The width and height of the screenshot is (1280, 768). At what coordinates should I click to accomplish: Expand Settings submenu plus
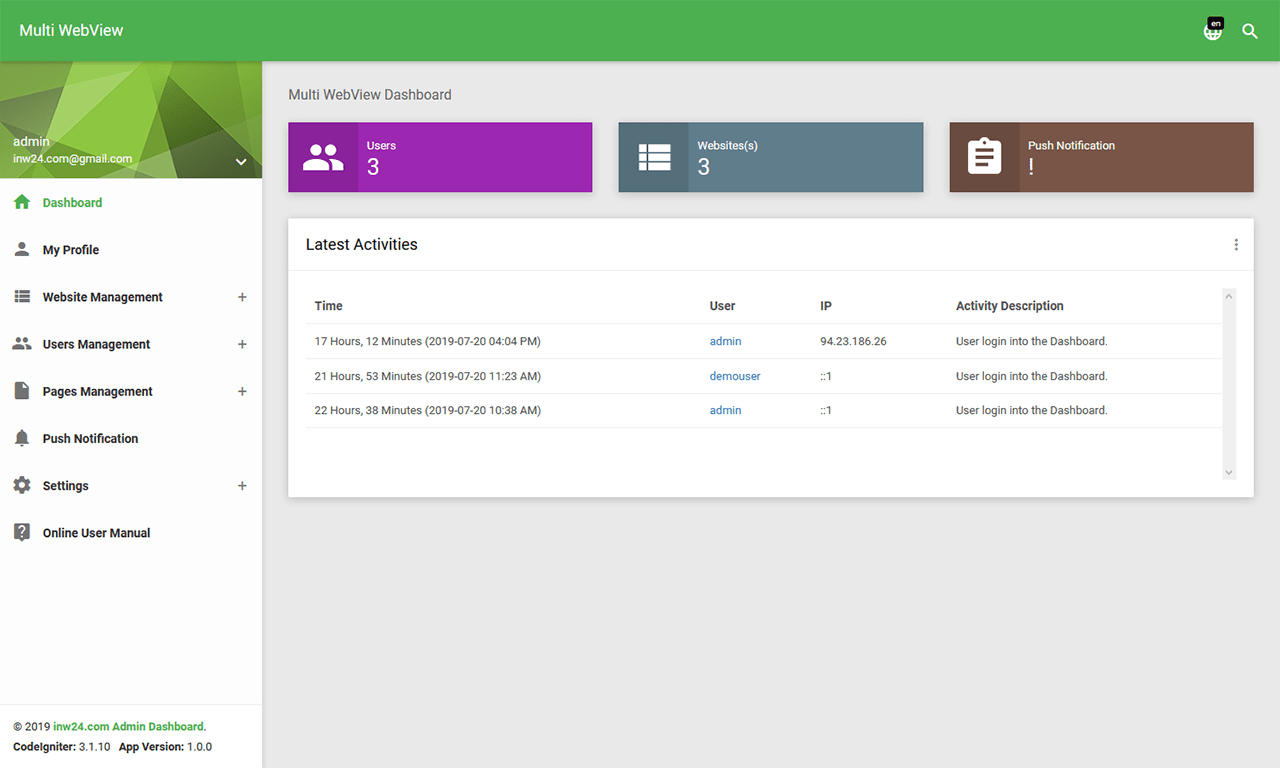tap(242, 486)
